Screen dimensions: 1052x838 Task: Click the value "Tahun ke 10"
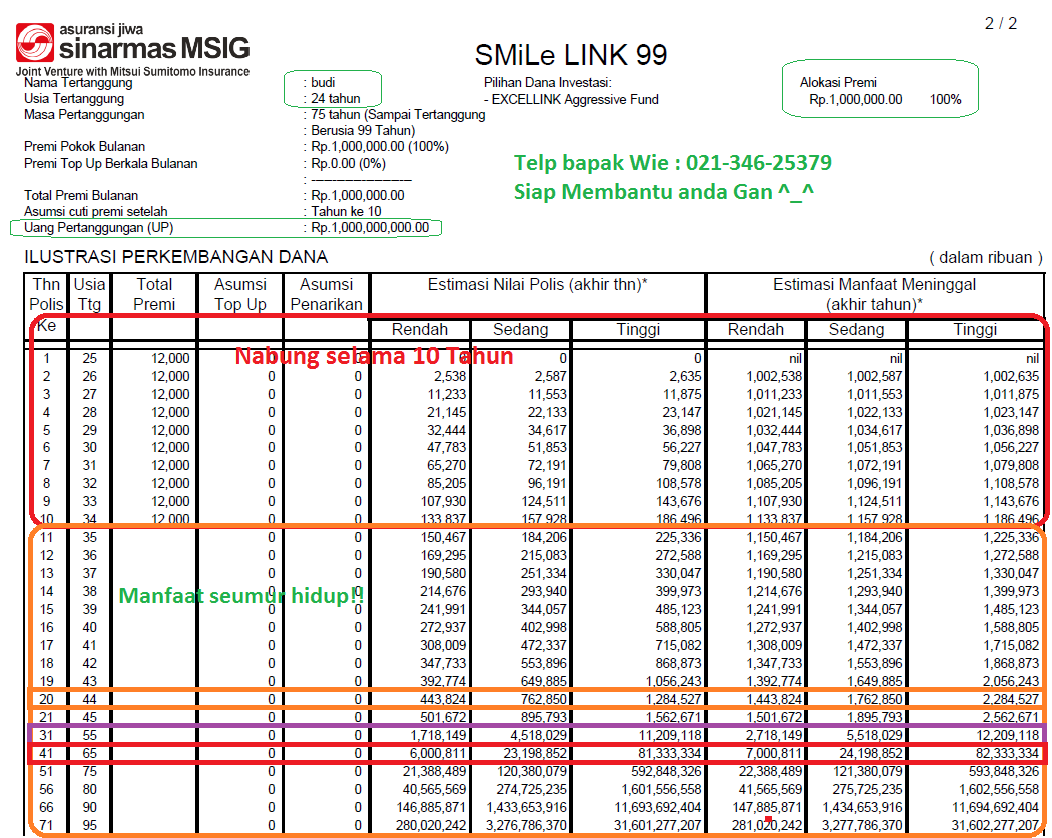pyautogui.click(x=346, y=211)
